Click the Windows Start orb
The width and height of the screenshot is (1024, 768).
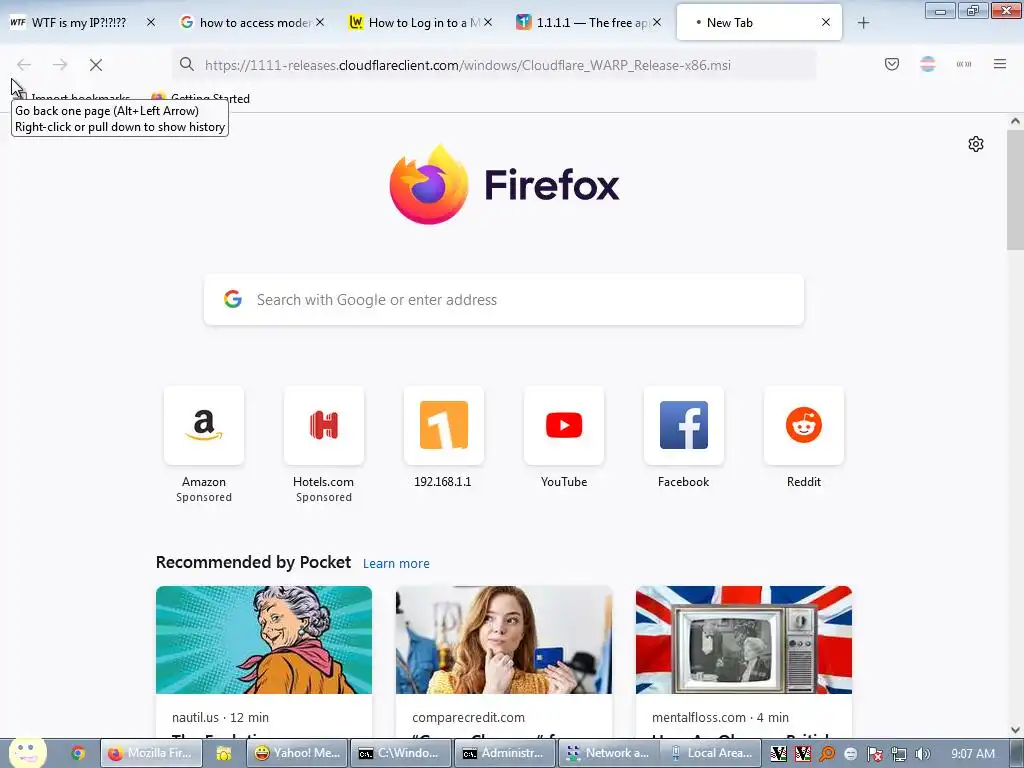click(x=27, y=752)
